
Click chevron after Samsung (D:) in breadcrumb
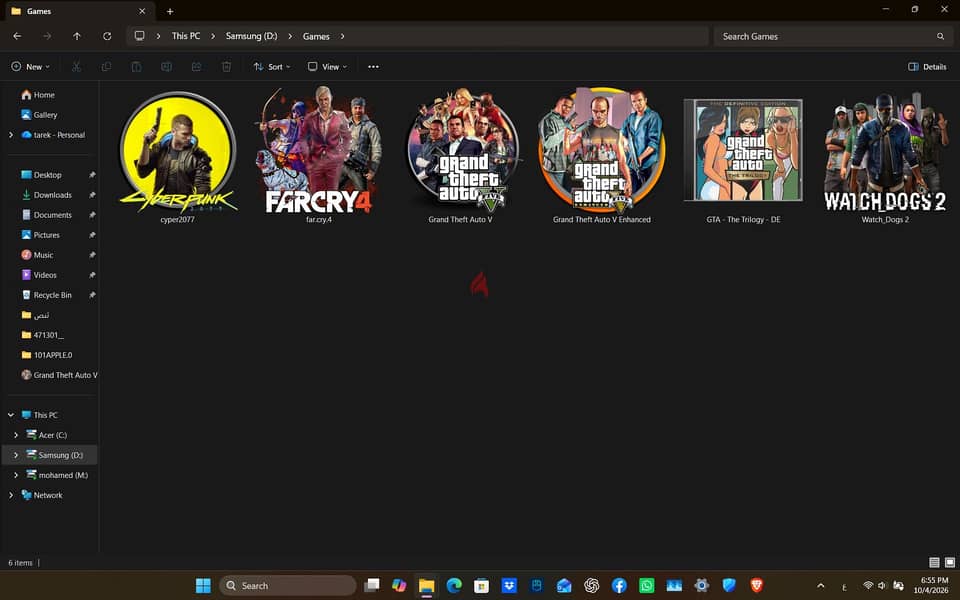(x=290, y=36)
